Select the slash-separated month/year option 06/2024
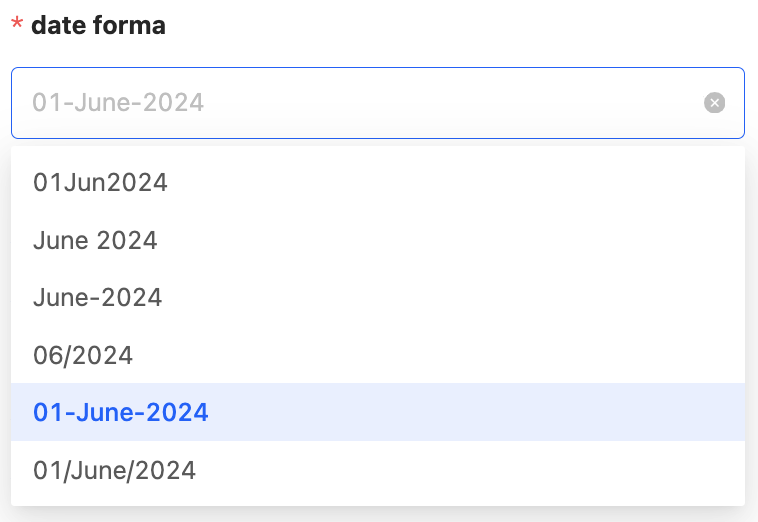The width and height of the screenshot is (758, 522). point(83,355)
